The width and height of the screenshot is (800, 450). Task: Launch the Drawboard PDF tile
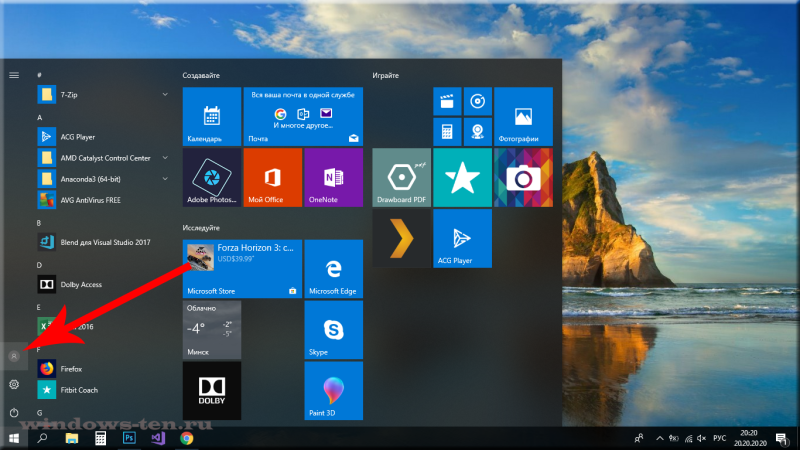tap(402, 178)
